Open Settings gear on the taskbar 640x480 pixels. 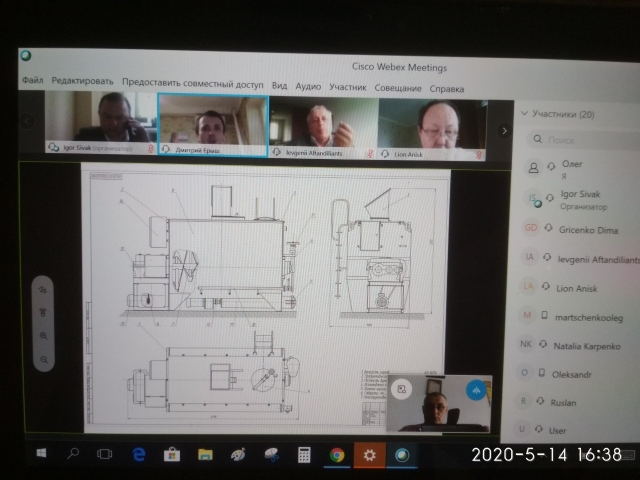(369, 455)
